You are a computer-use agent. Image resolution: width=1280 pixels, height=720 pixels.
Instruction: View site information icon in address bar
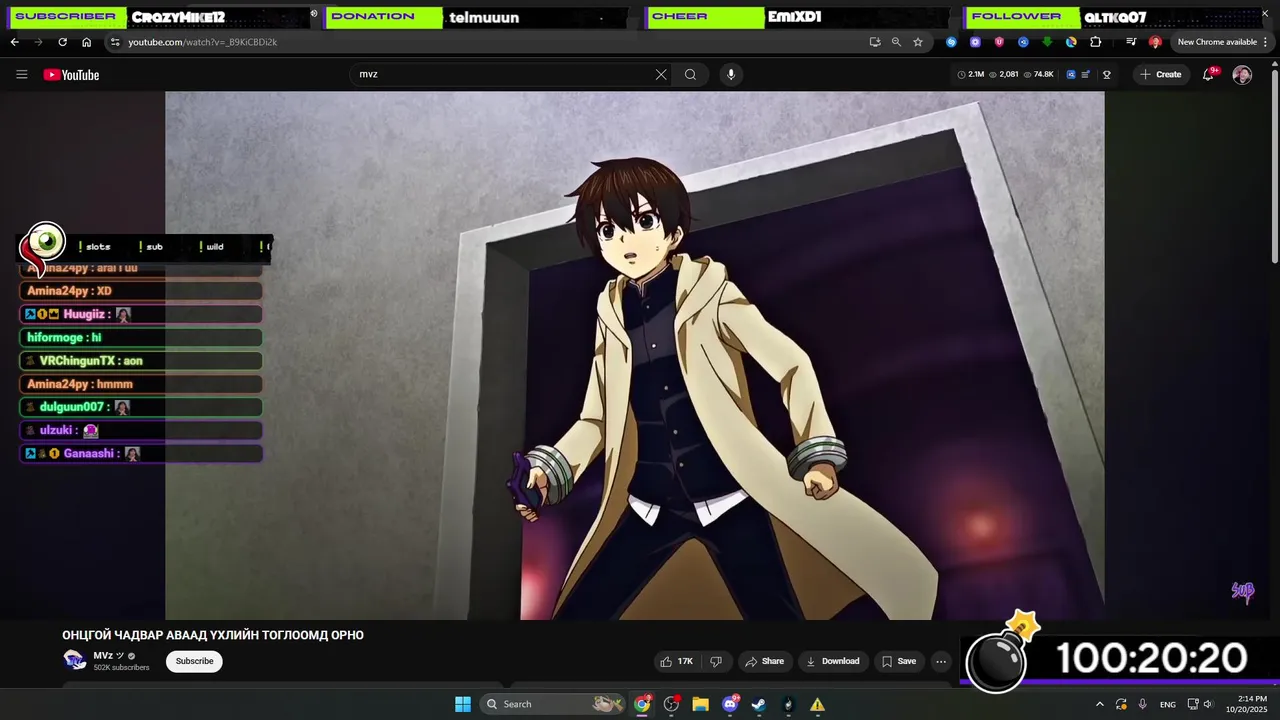115,42
